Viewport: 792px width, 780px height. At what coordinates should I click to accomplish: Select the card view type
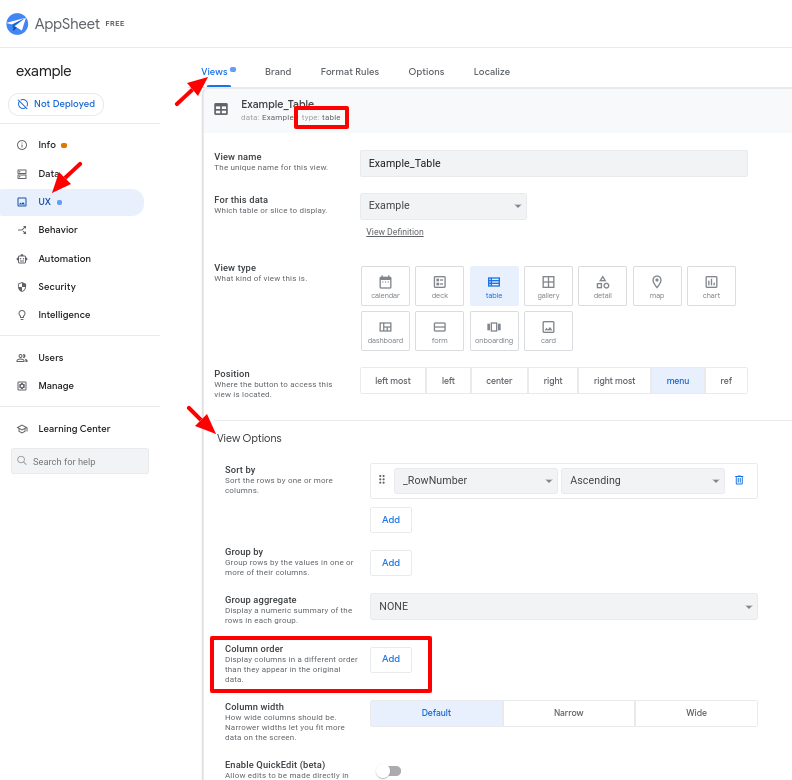pyautogui.click(x=548, y=331)
